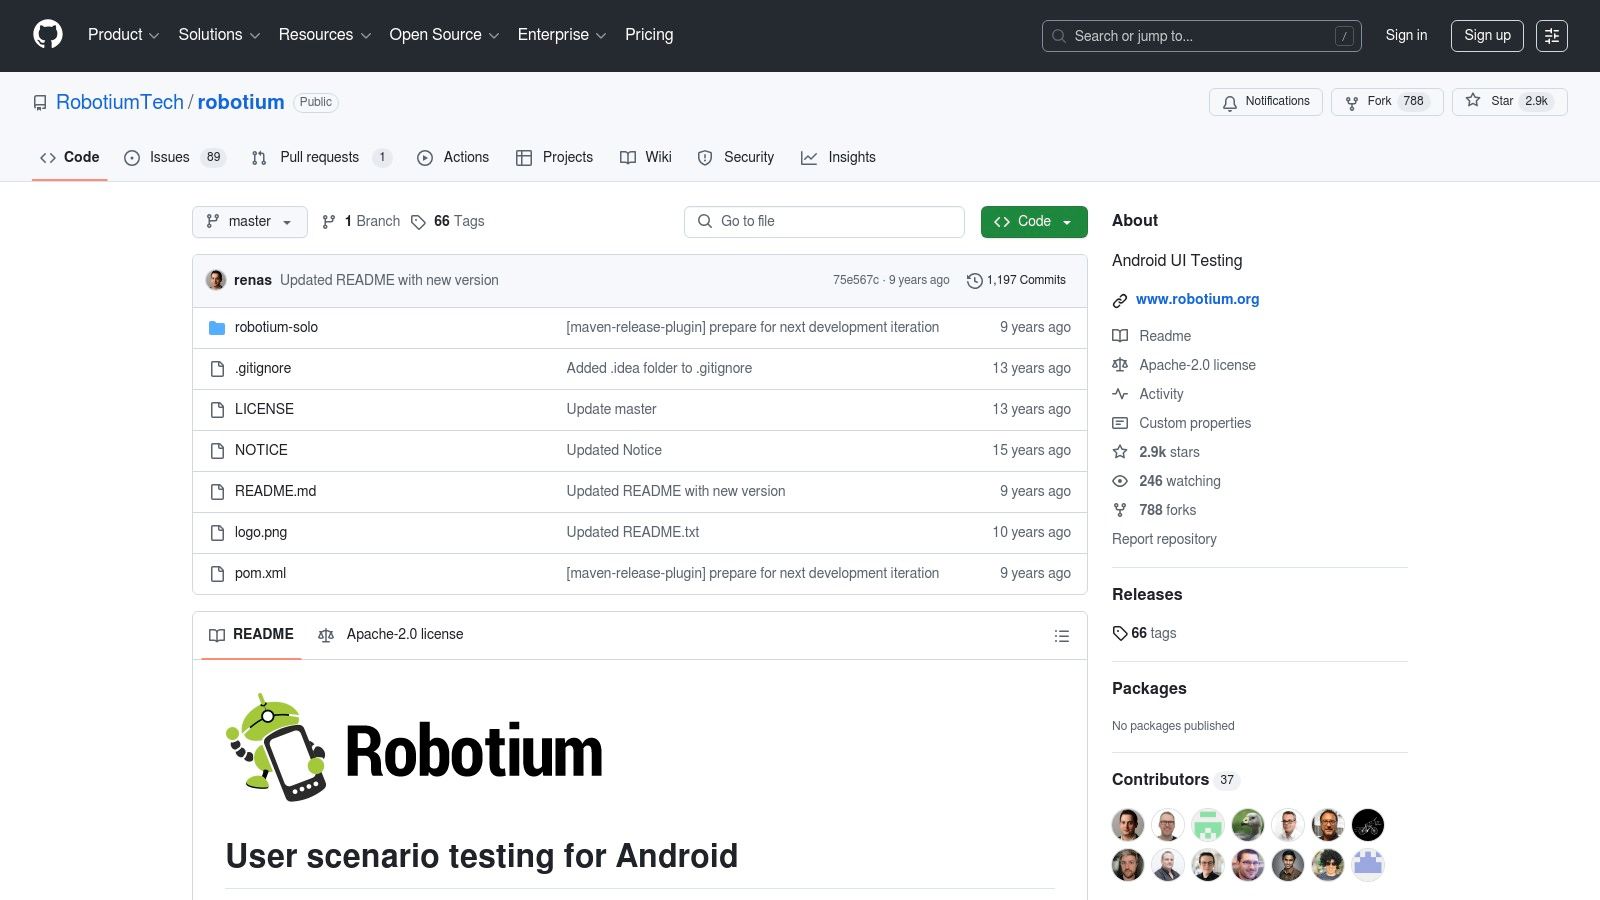Click the eye icon next to 246 watching

point(1120,481)
